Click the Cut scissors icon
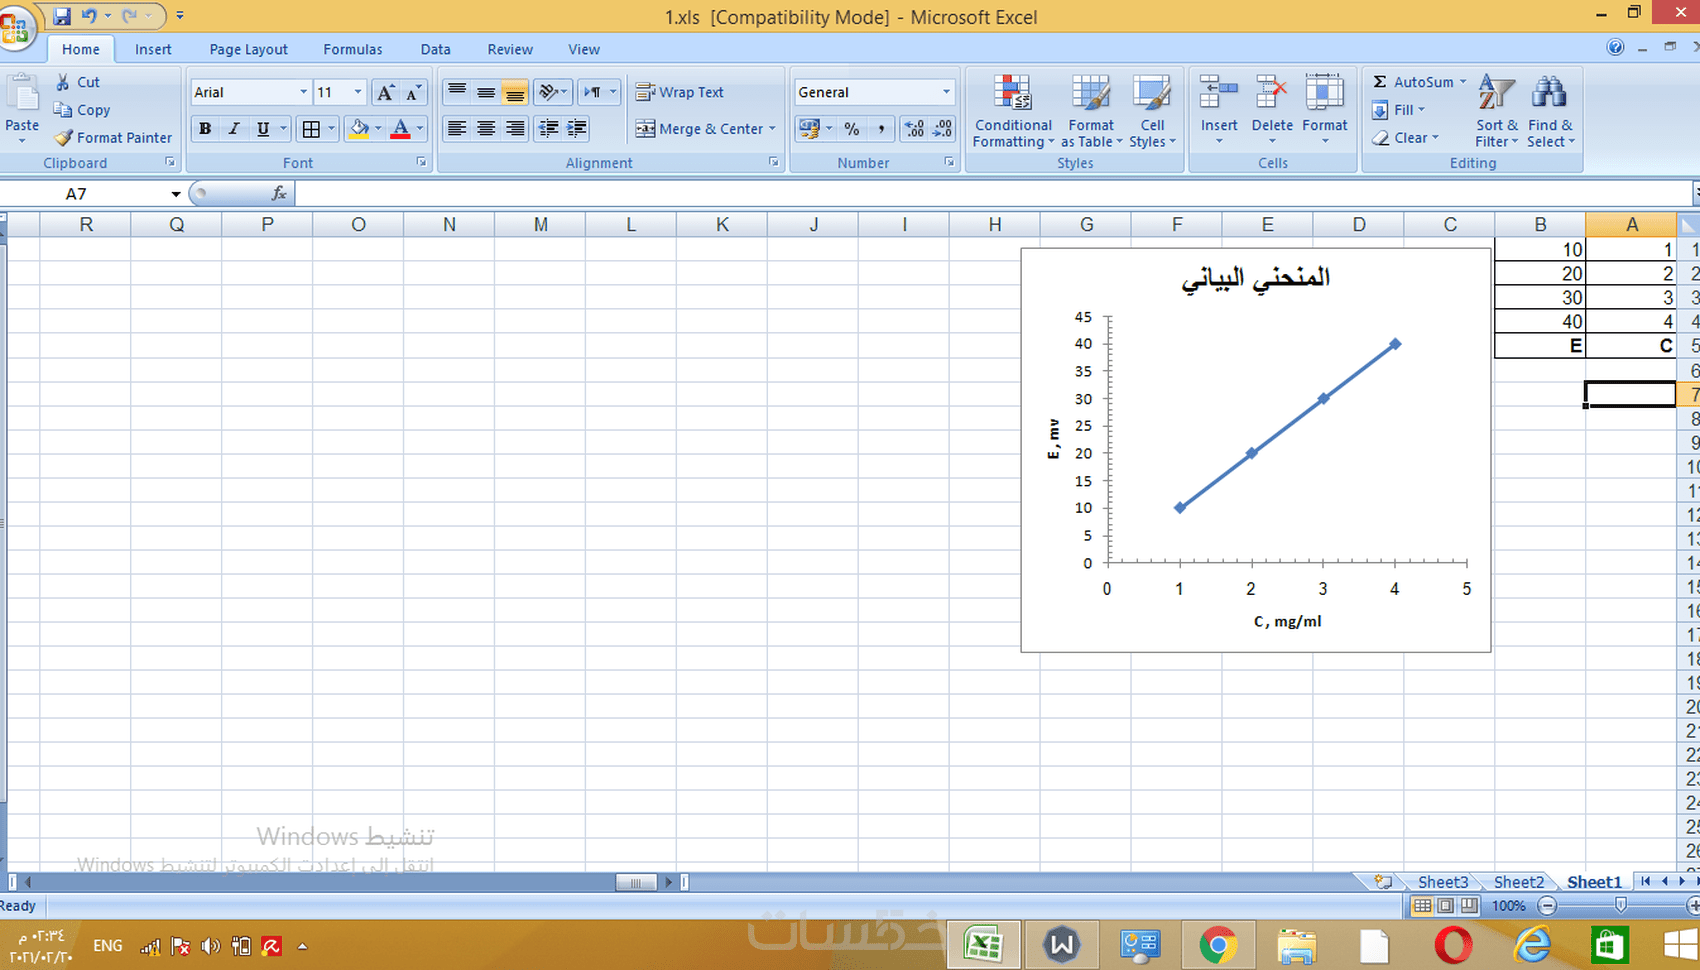The width and height of the screenshot is (1700, 970). coord(63,82)
